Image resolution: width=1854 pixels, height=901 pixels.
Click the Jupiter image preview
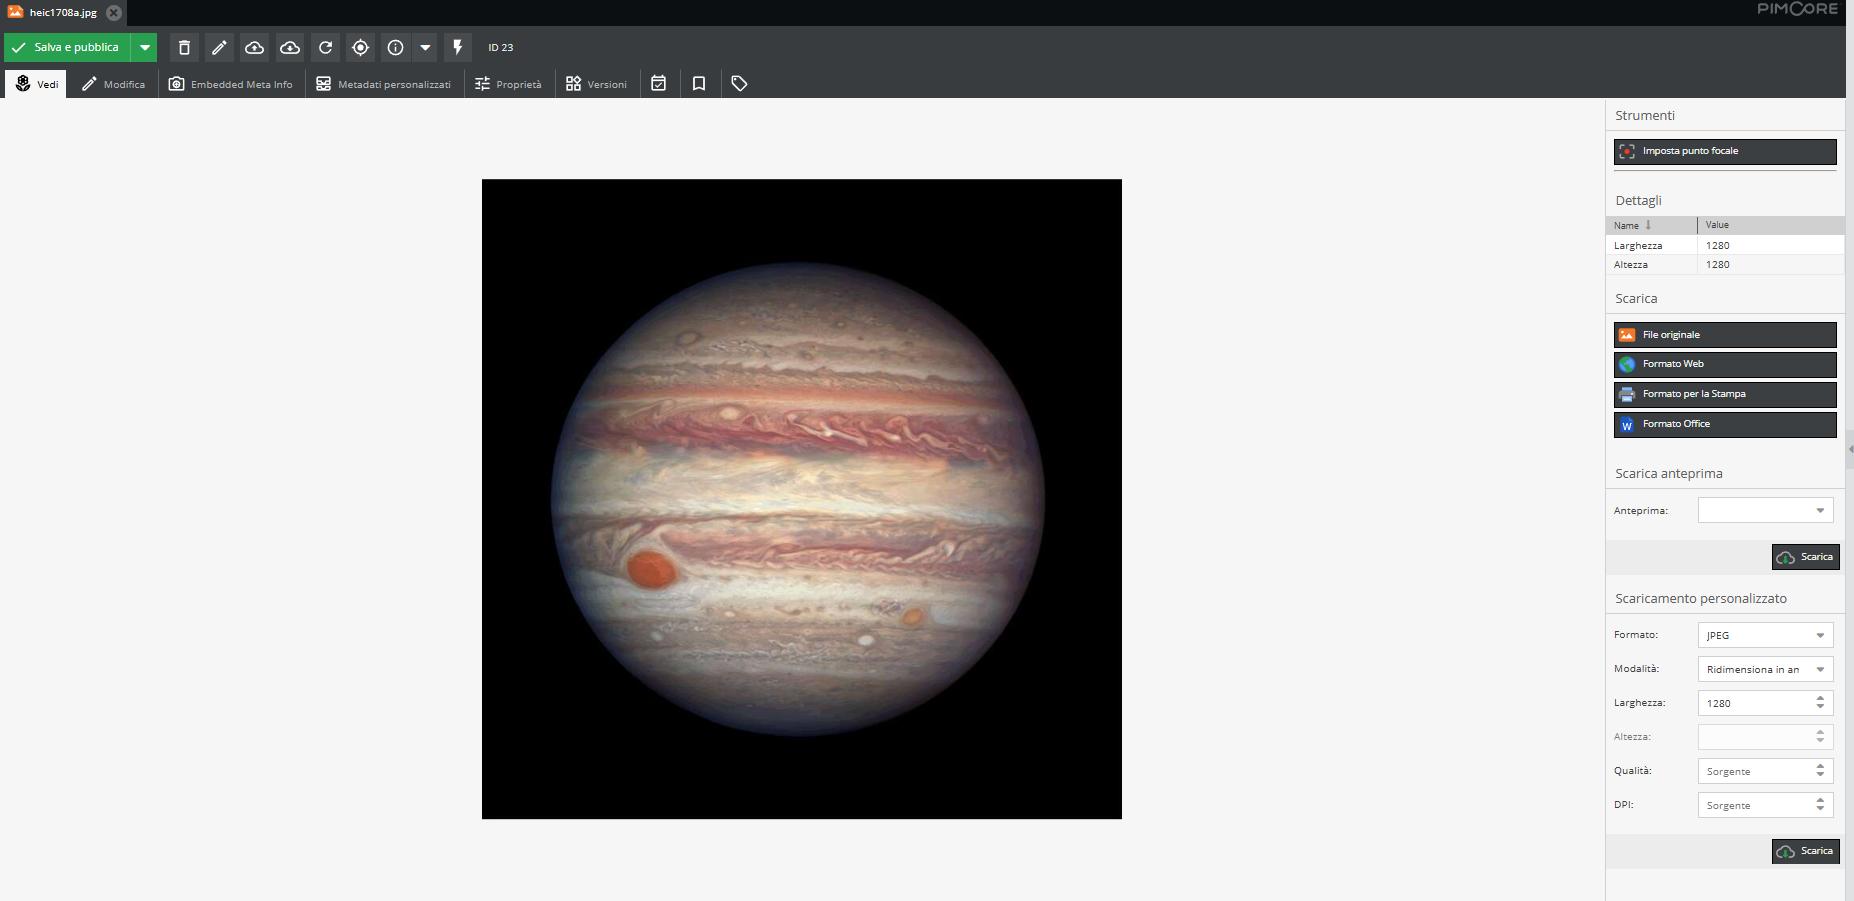pos(801,499)
